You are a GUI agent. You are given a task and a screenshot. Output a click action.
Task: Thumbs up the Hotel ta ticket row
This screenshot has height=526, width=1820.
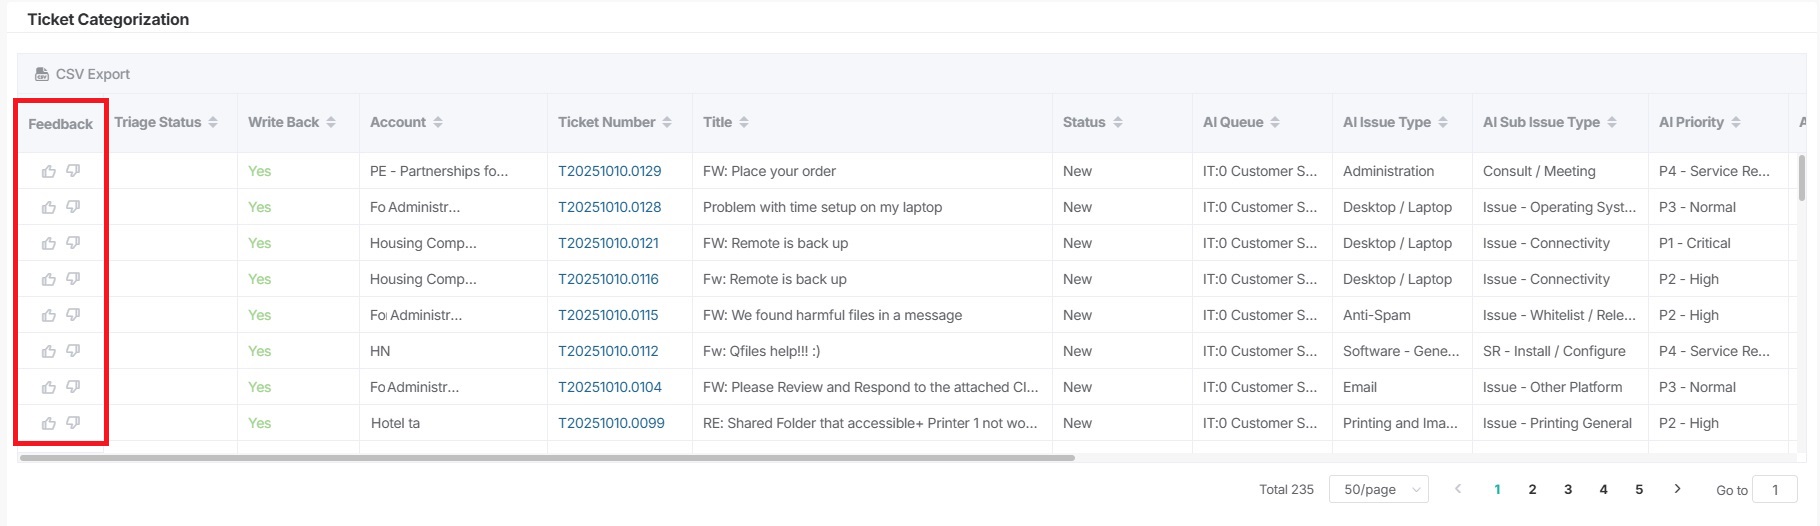point(48,423)
